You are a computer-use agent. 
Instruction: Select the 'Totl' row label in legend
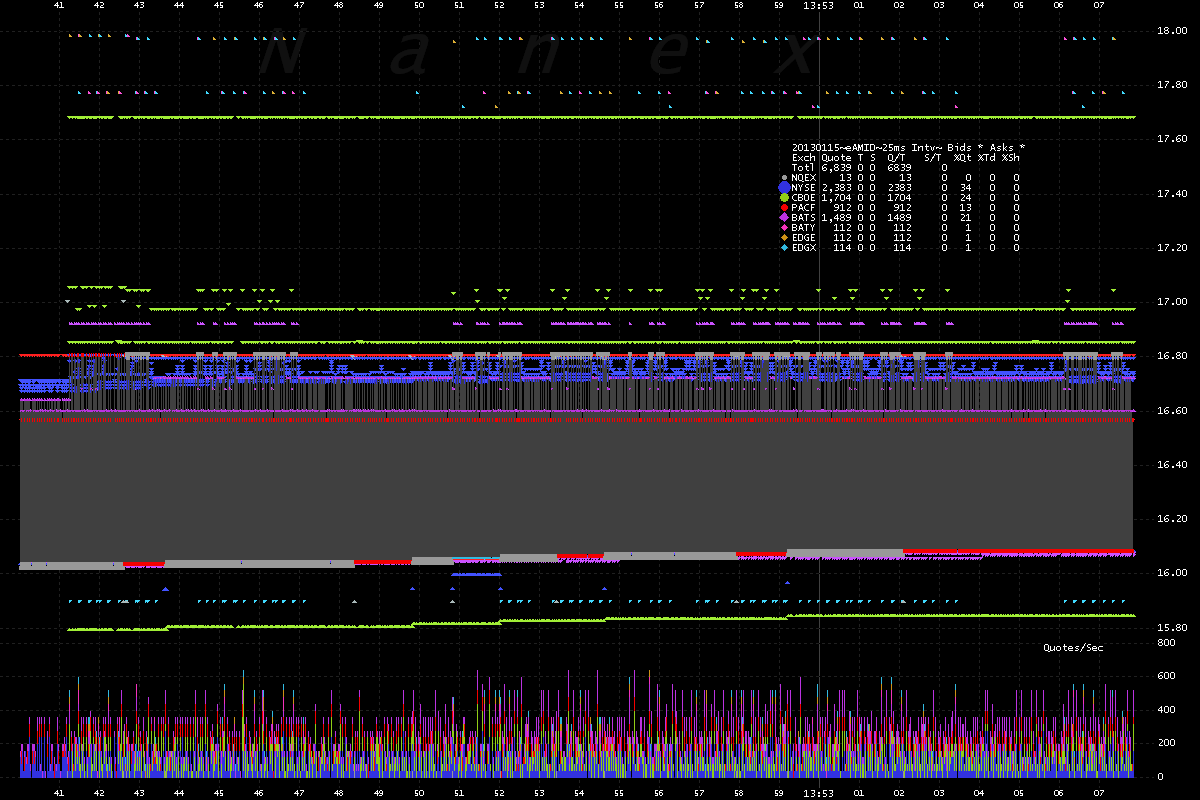point(803,167)
